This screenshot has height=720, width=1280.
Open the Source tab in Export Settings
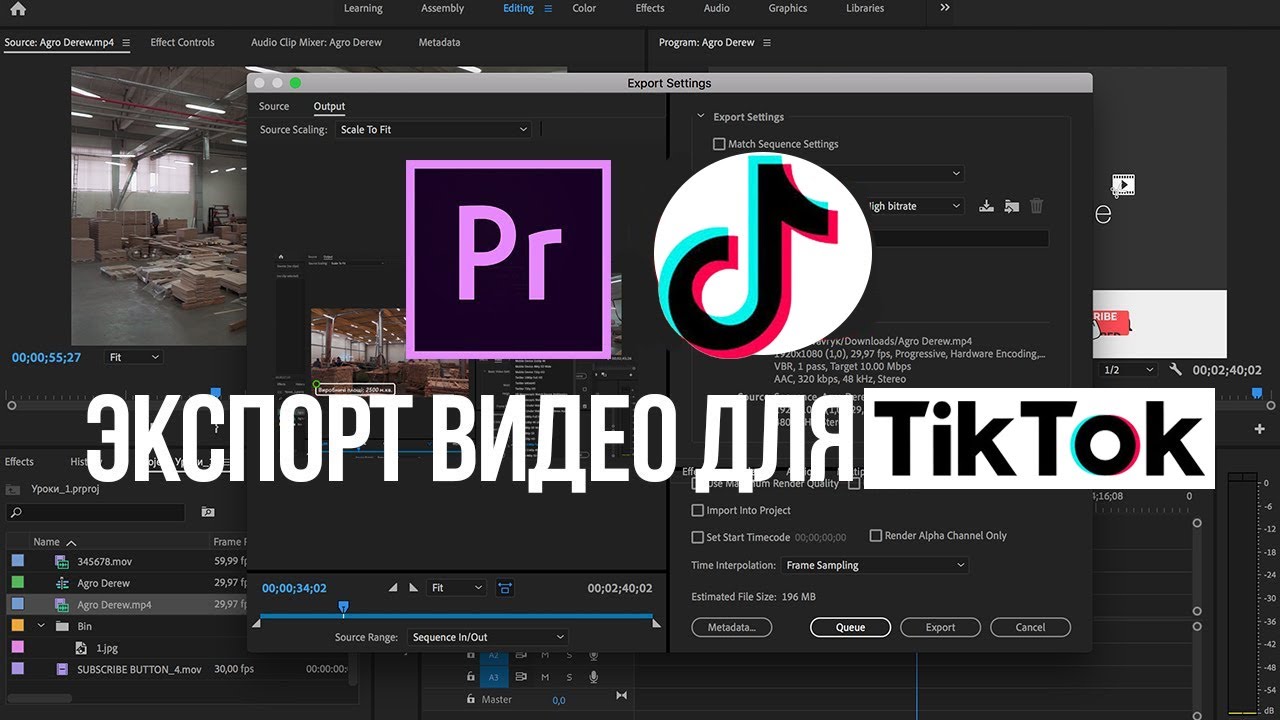pyautogui.click(x=274, y=106)
